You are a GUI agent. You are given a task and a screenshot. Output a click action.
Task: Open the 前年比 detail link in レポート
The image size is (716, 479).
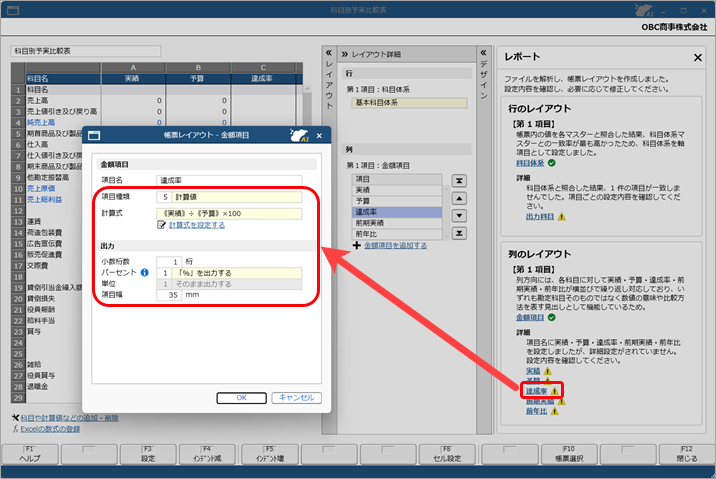[536, 411]
